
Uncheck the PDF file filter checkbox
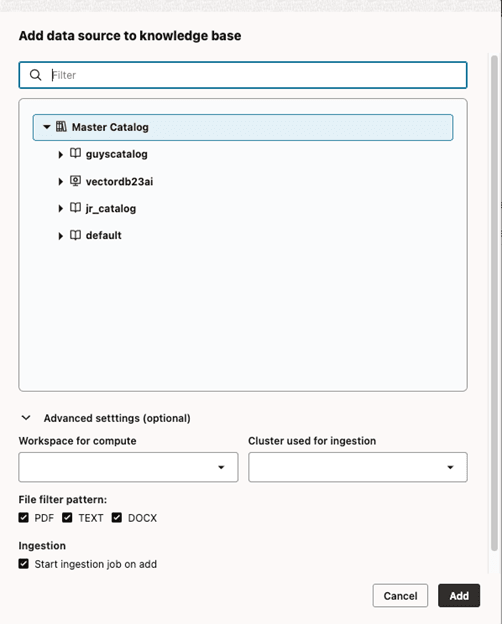click(x=23, y=517)
